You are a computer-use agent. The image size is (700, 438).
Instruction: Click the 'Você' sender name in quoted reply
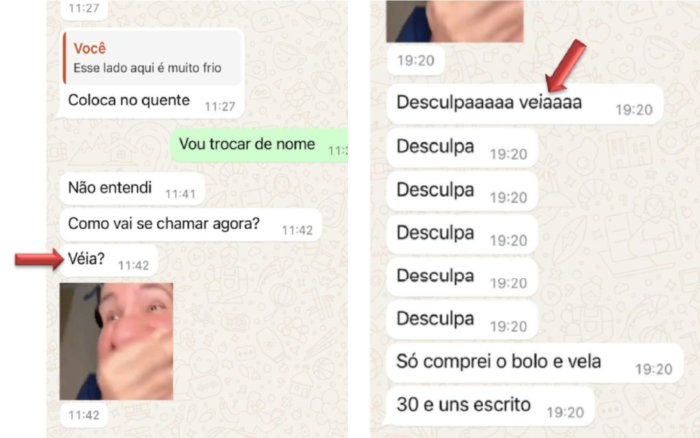tap(90, 48)
